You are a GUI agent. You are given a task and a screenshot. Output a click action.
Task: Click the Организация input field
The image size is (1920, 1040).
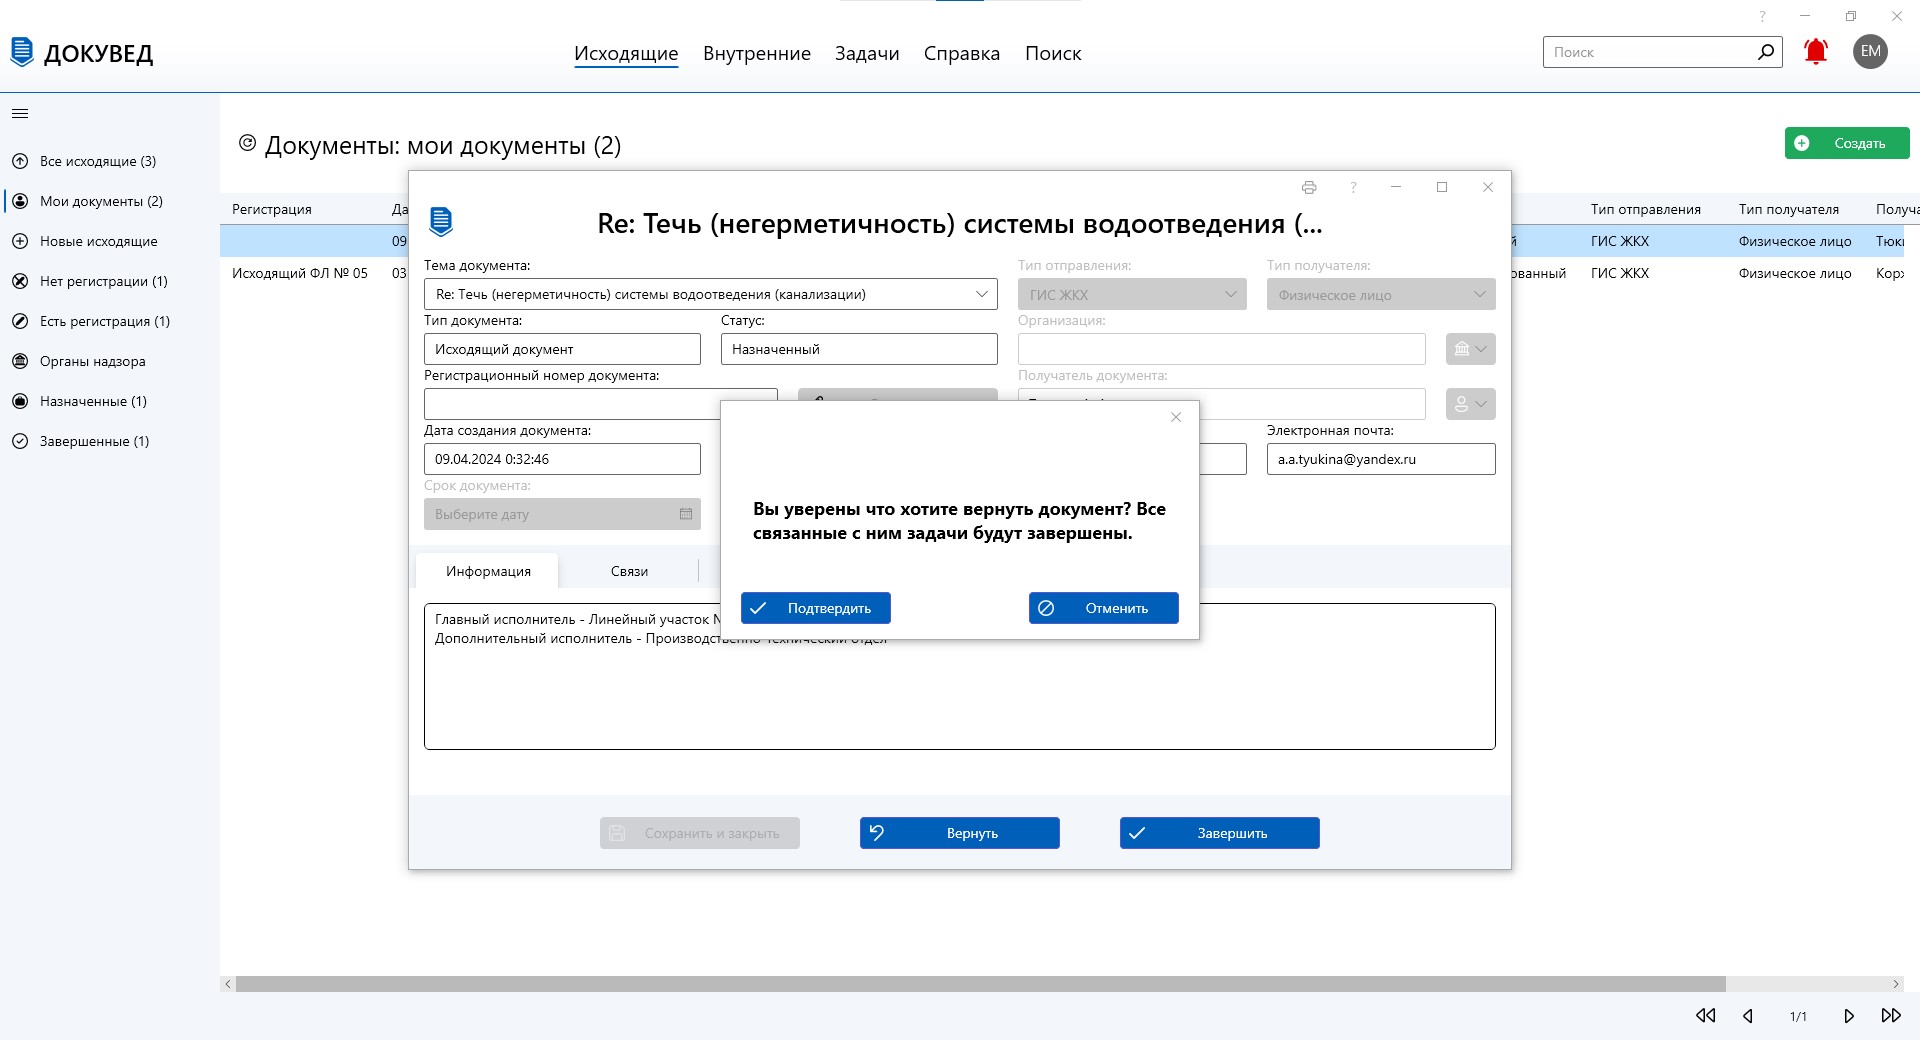pos(1221,349)
